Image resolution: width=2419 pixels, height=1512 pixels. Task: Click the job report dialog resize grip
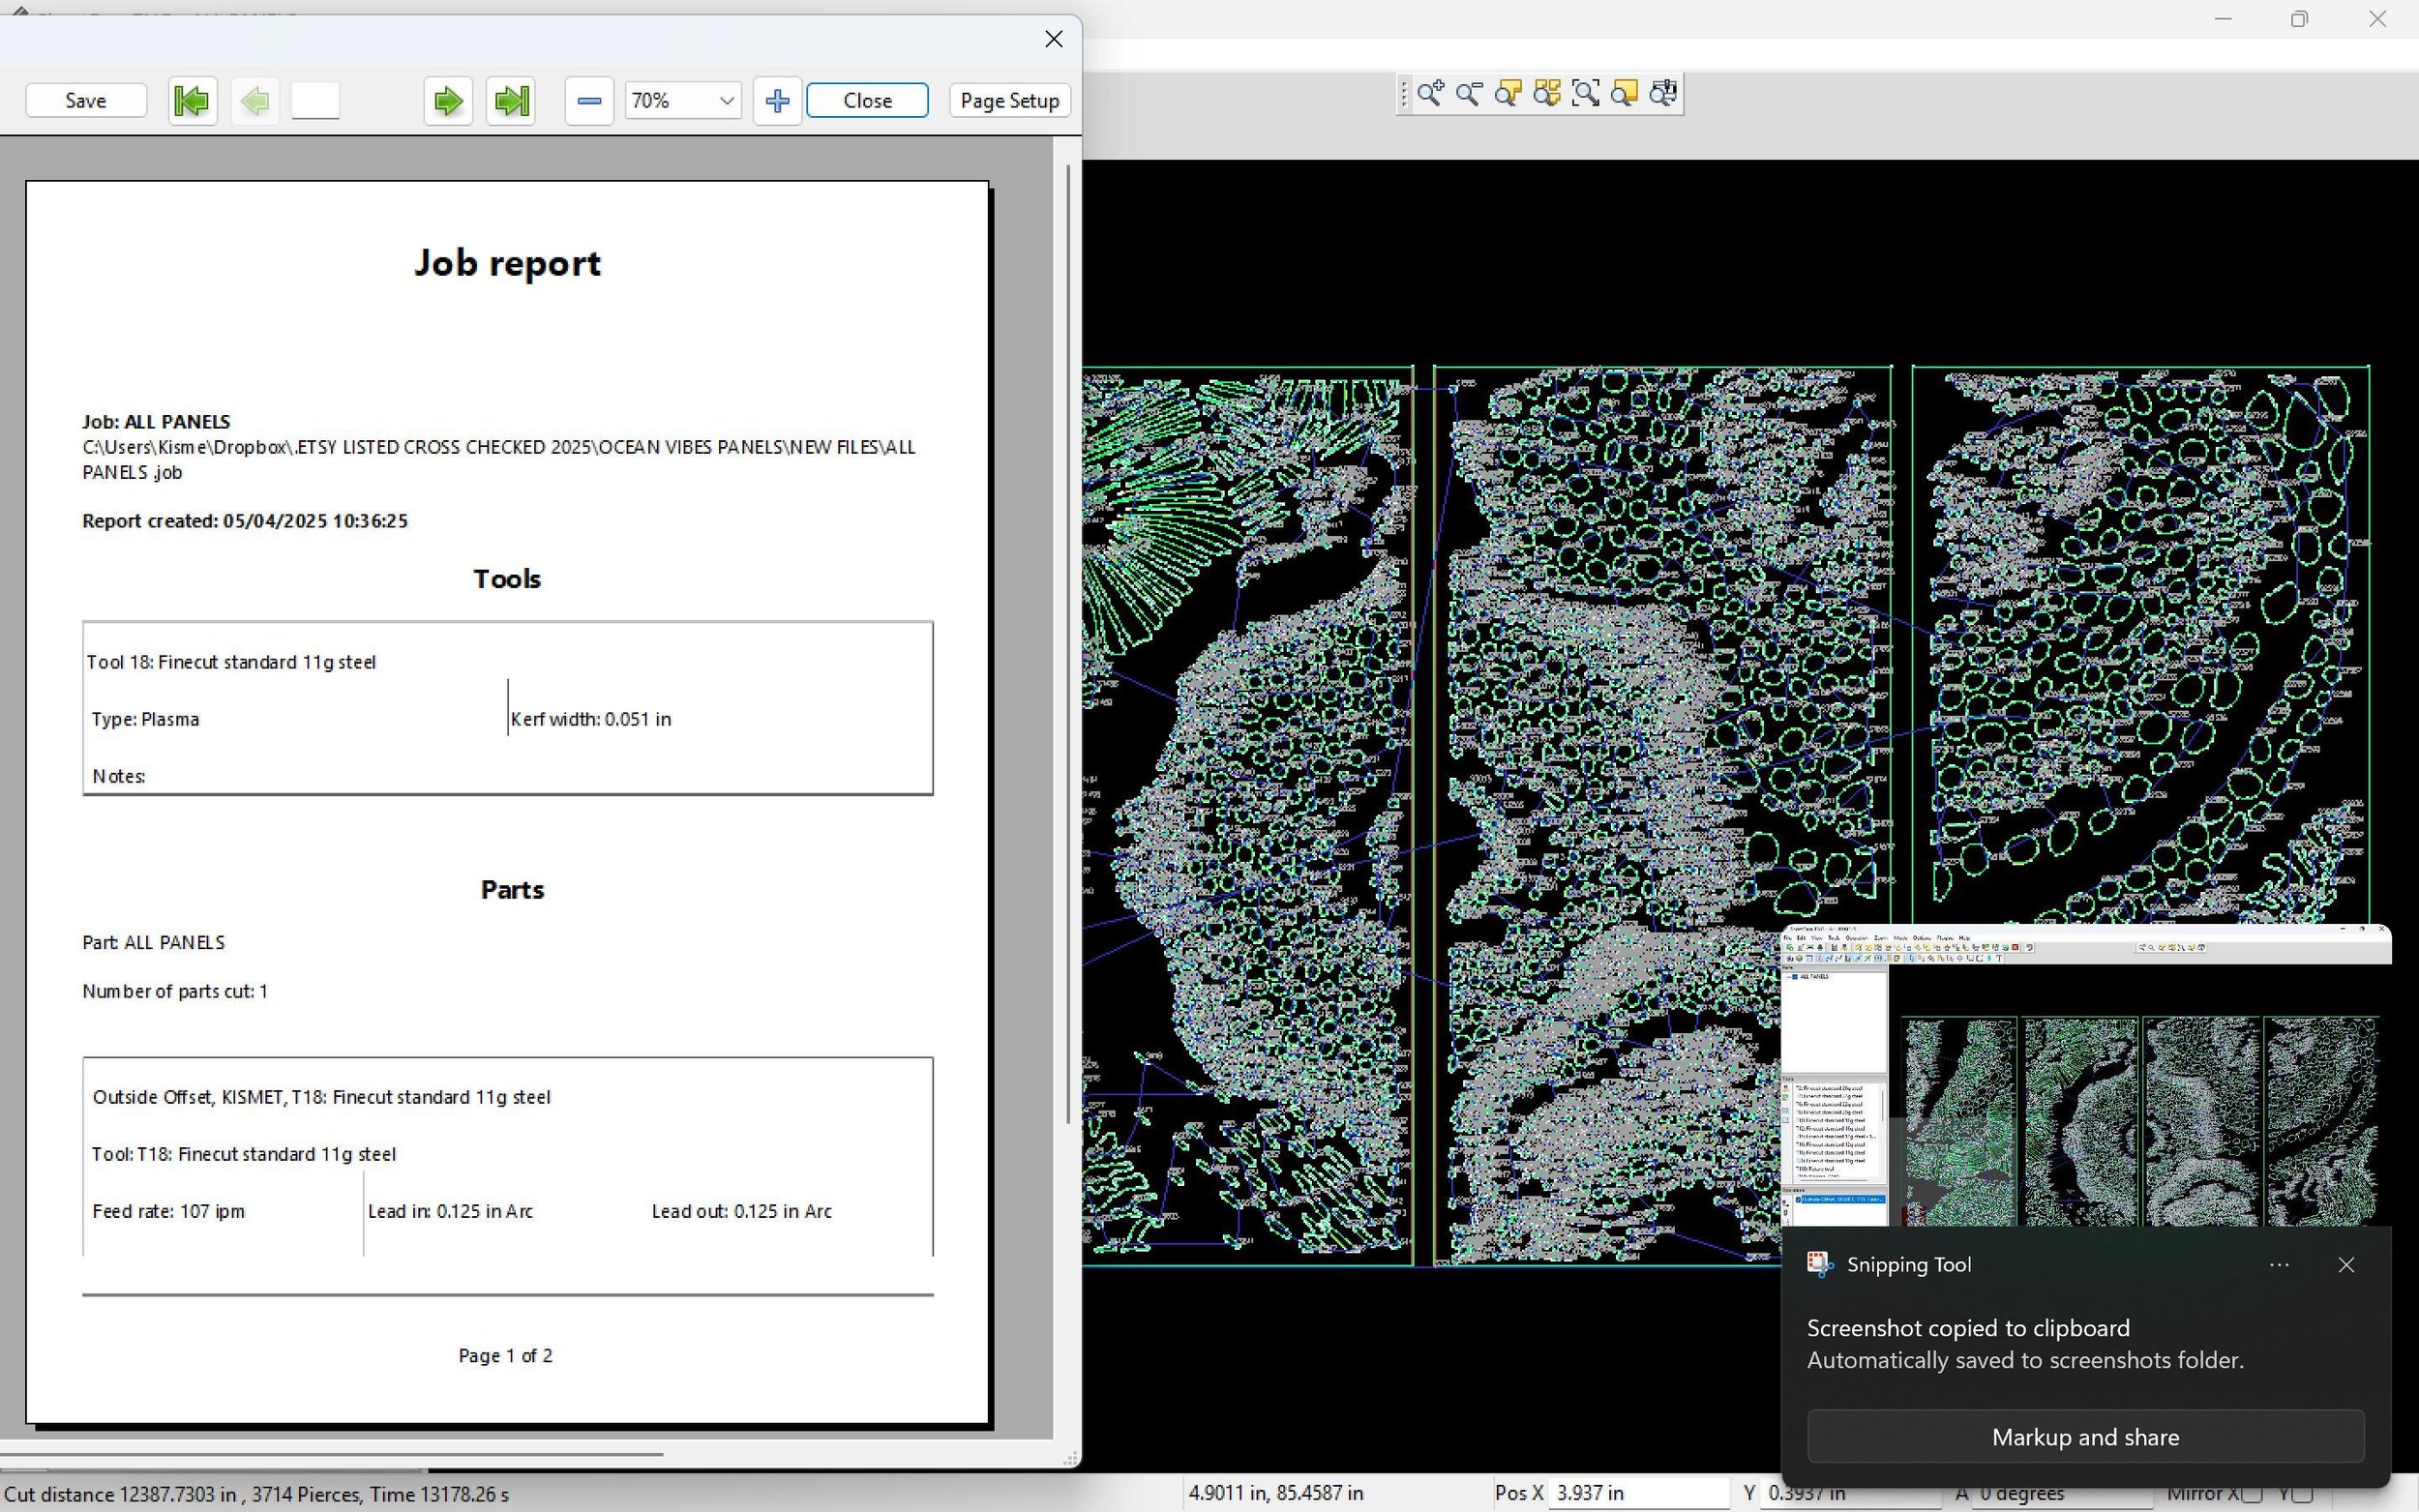coord(1072,1459)
